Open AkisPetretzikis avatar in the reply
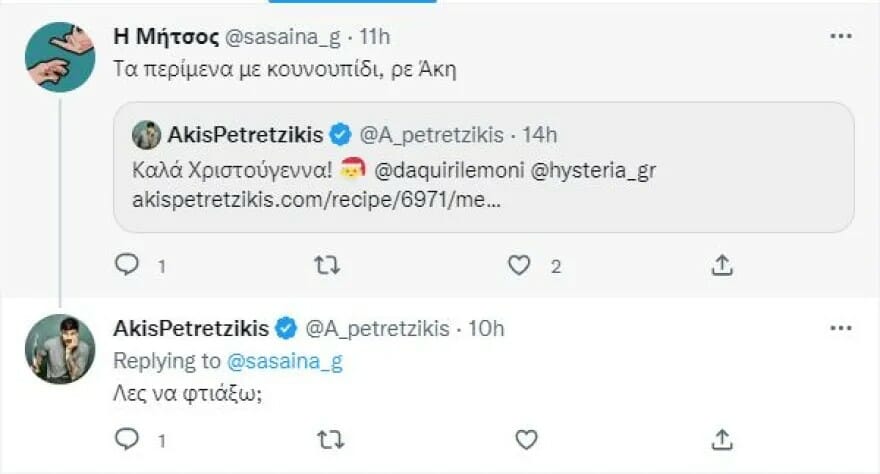Image resolution: width=880 pixels, height=474 pixels. click(60, 347)
